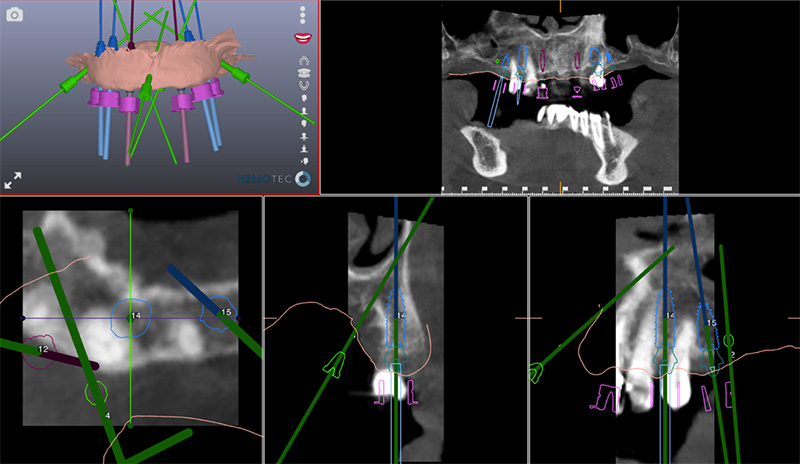The width and height of the screenshot is (800, 464).
Task: Expand 3D view with fullscreen arrows
Action: pos(14,181)
